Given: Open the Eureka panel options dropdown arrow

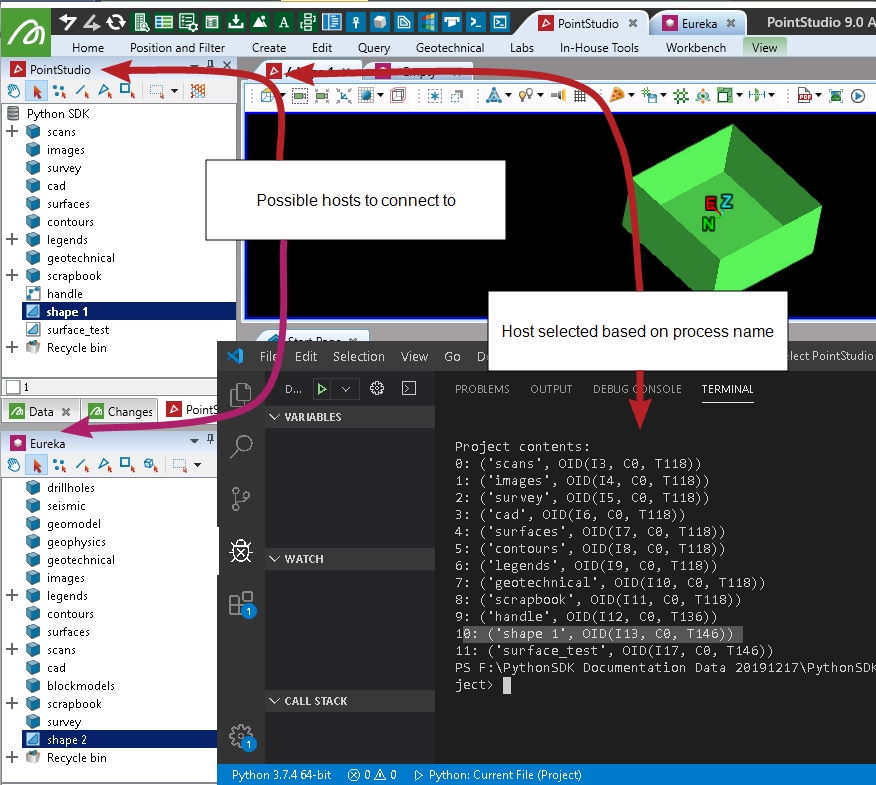Looking at the screenshot, I should point(194,441).
